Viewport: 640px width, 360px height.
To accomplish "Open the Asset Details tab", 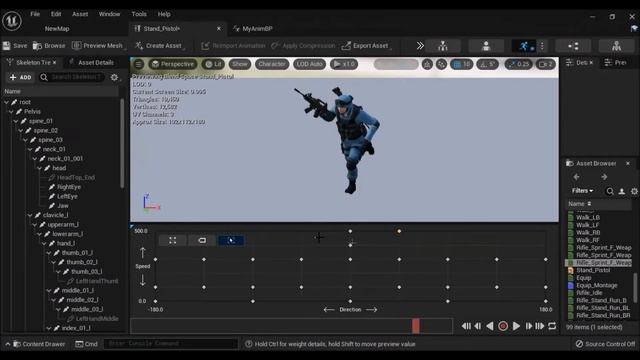I will [x=92, y=62].
